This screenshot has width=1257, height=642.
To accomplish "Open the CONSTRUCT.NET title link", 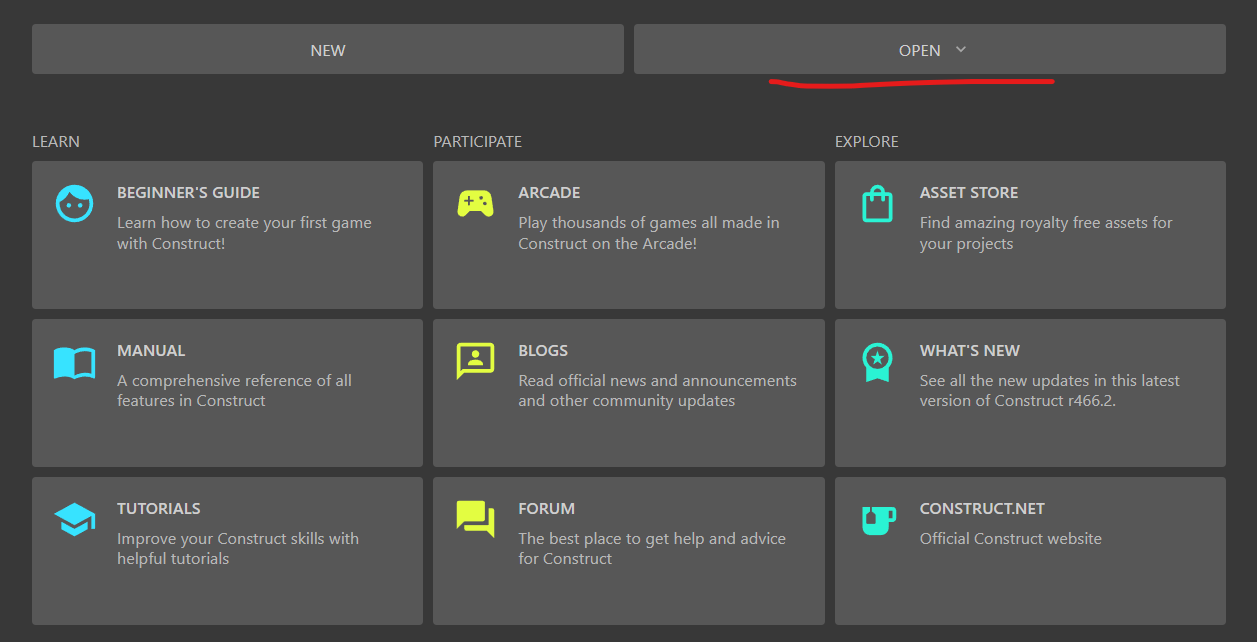I will [982, 509].
